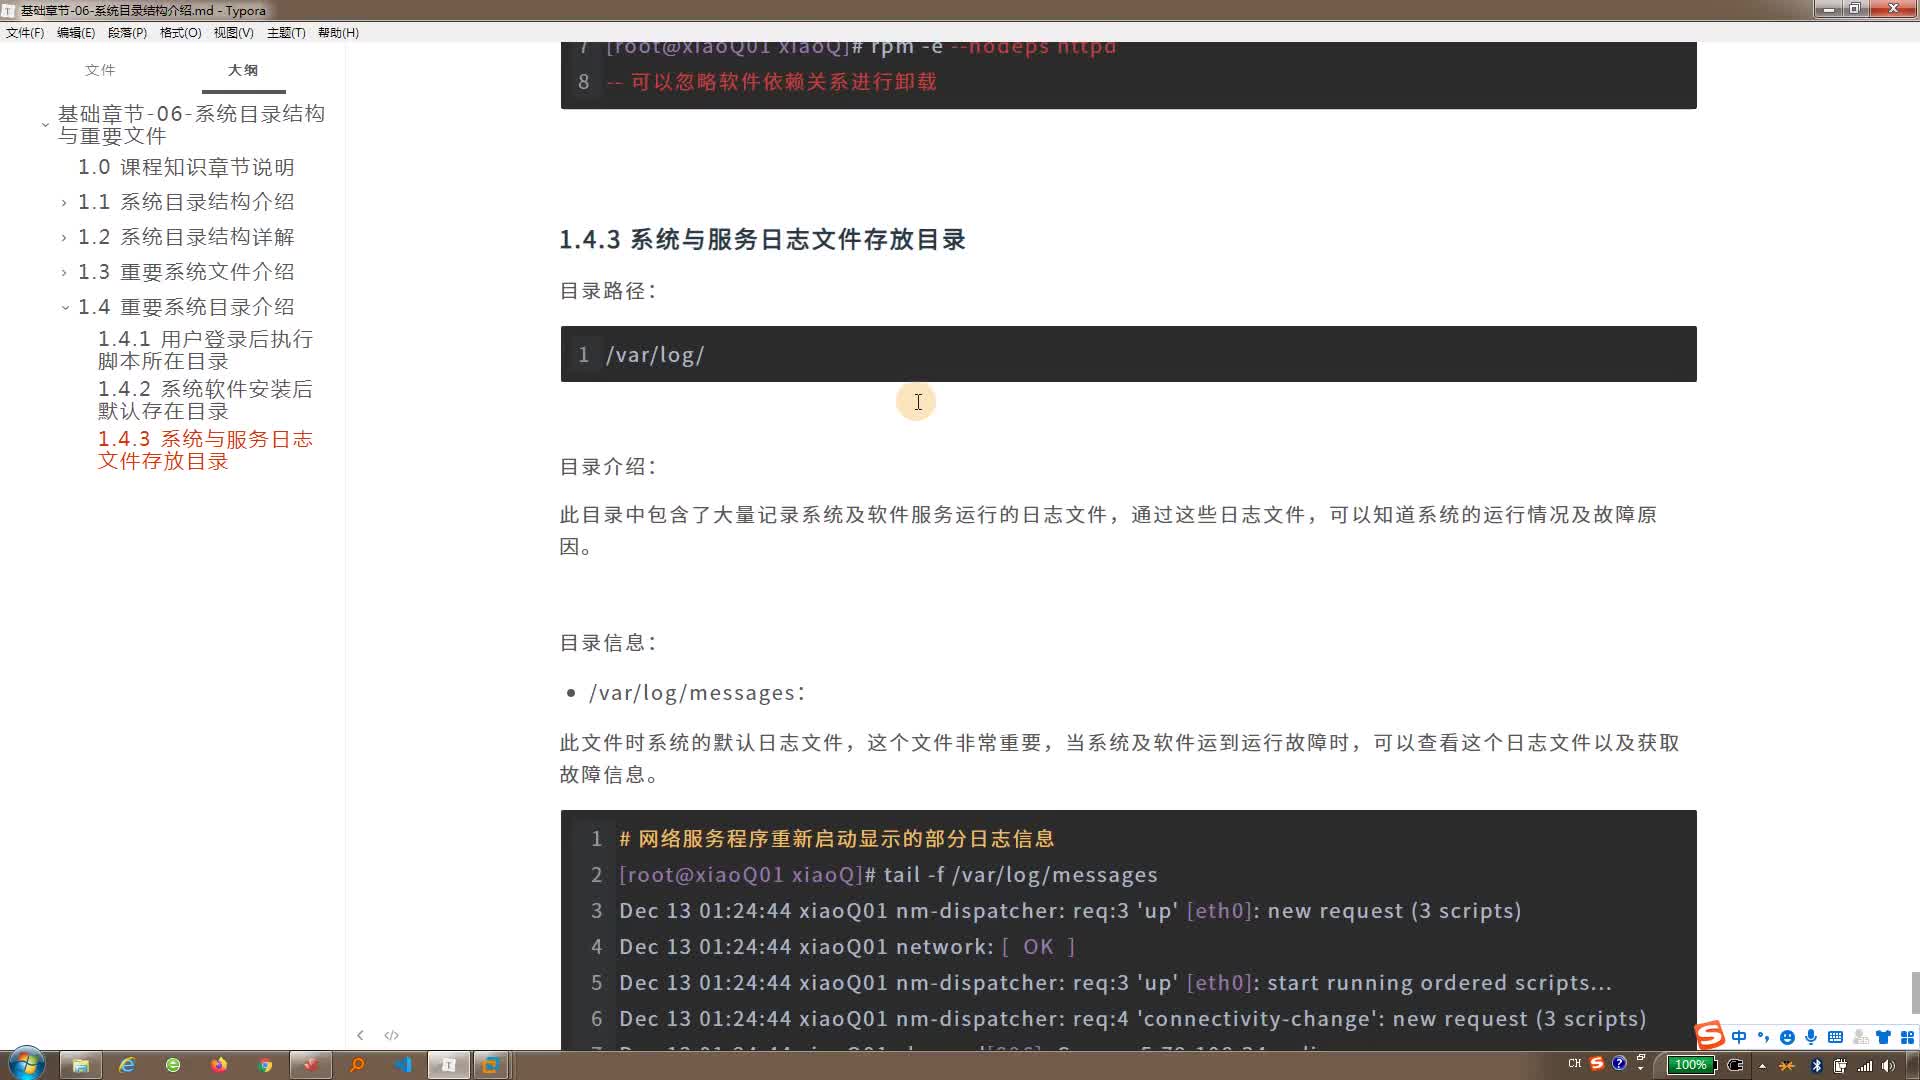Open the 主题(T) menu

286,33
